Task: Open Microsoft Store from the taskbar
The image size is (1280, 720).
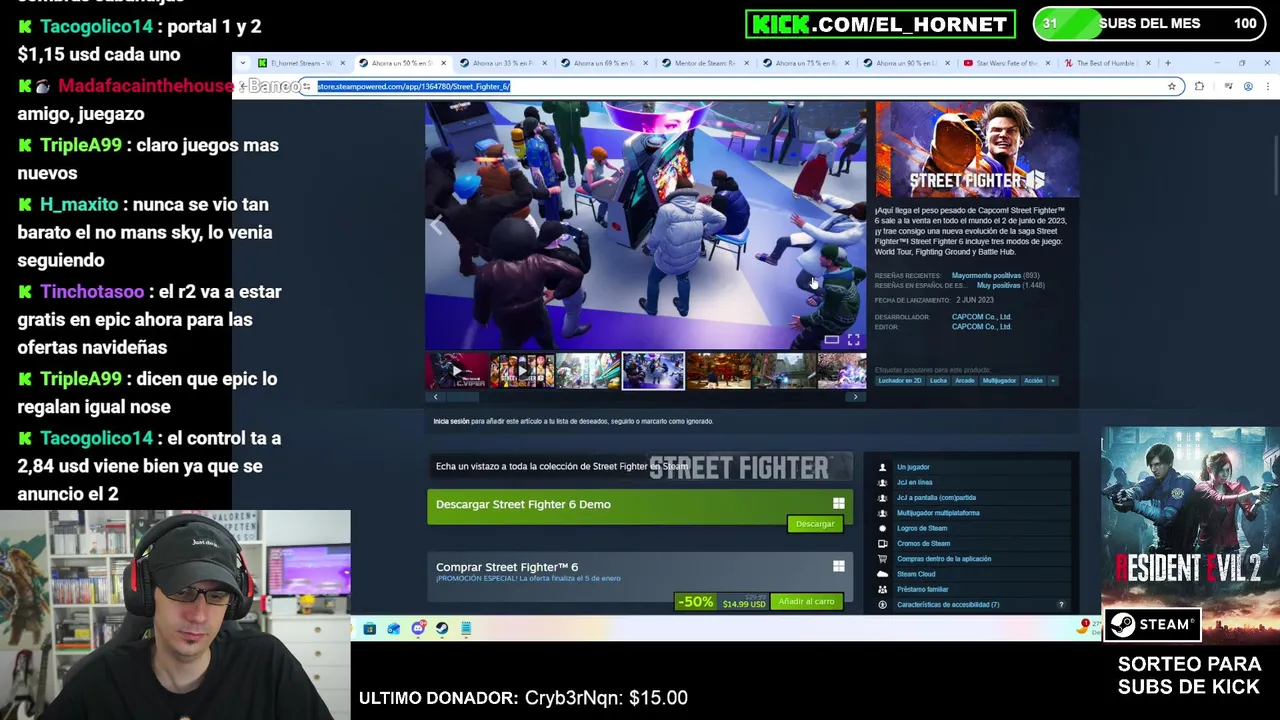Action: 369,628
